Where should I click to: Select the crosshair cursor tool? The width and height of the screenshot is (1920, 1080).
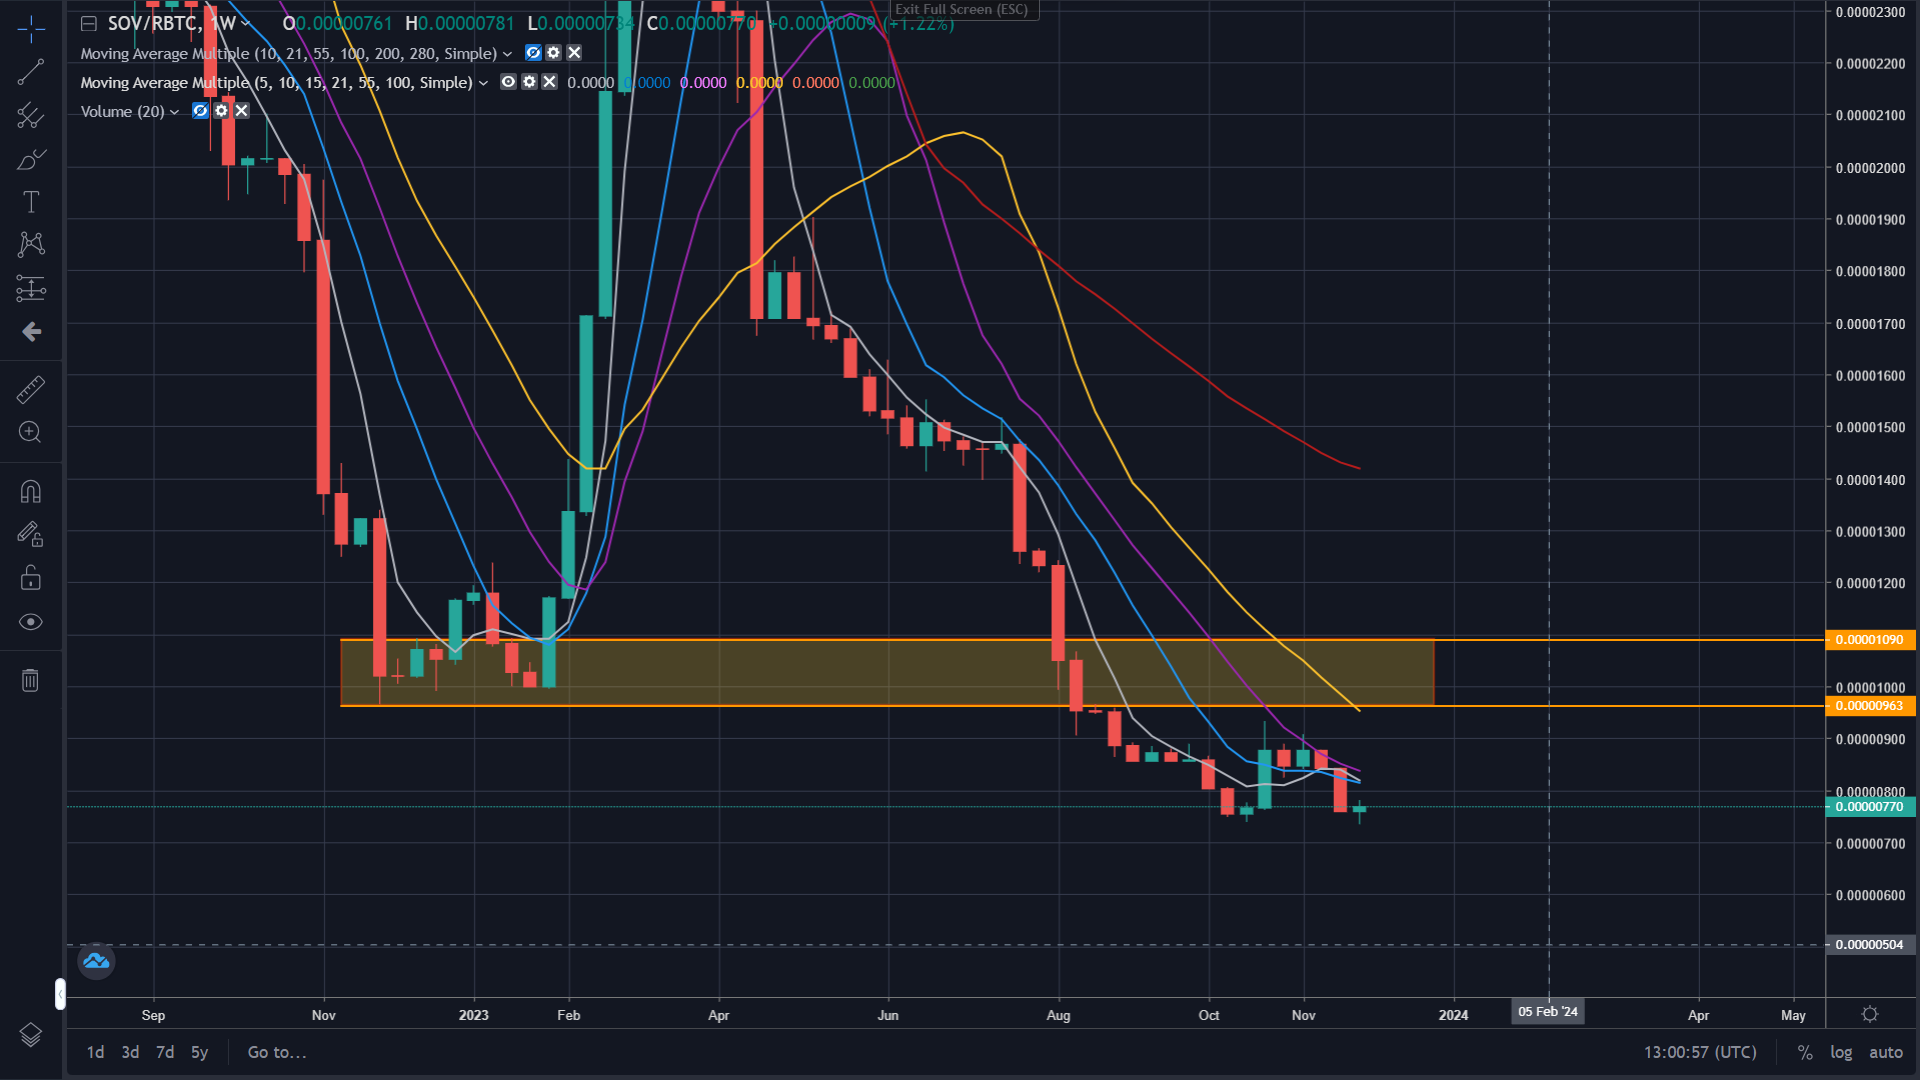pos(31,29)
